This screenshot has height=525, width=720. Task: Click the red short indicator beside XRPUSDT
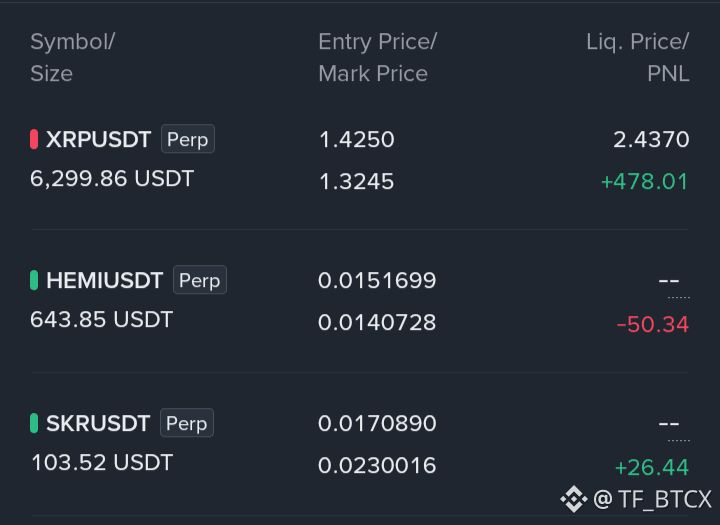[x=34, y=139]
